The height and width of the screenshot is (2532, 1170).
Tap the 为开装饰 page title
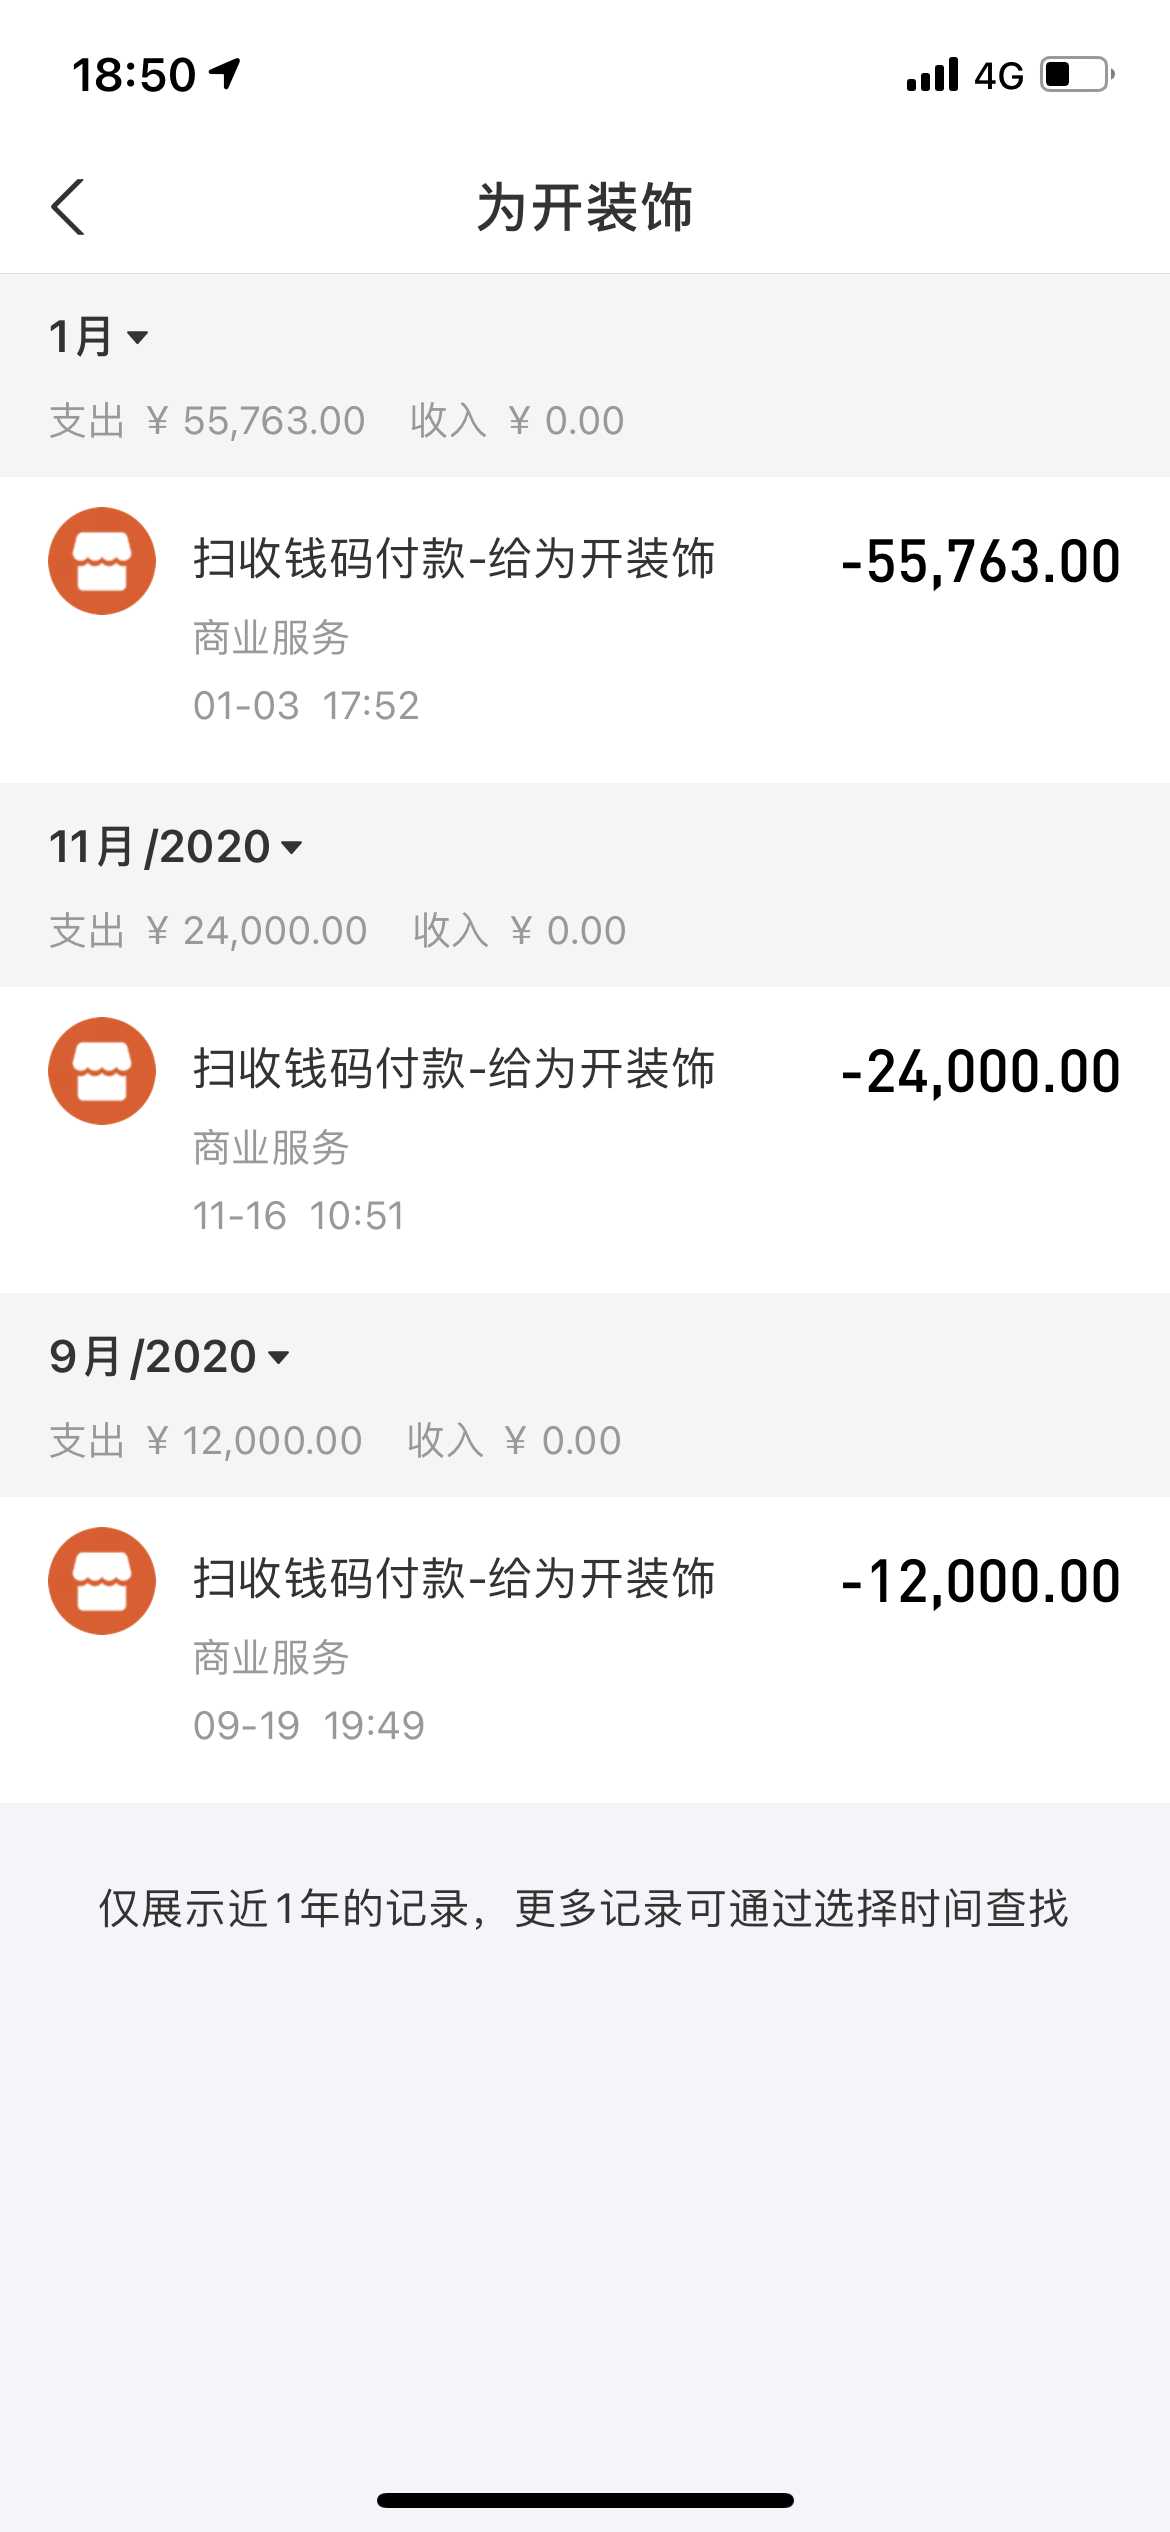585,208
